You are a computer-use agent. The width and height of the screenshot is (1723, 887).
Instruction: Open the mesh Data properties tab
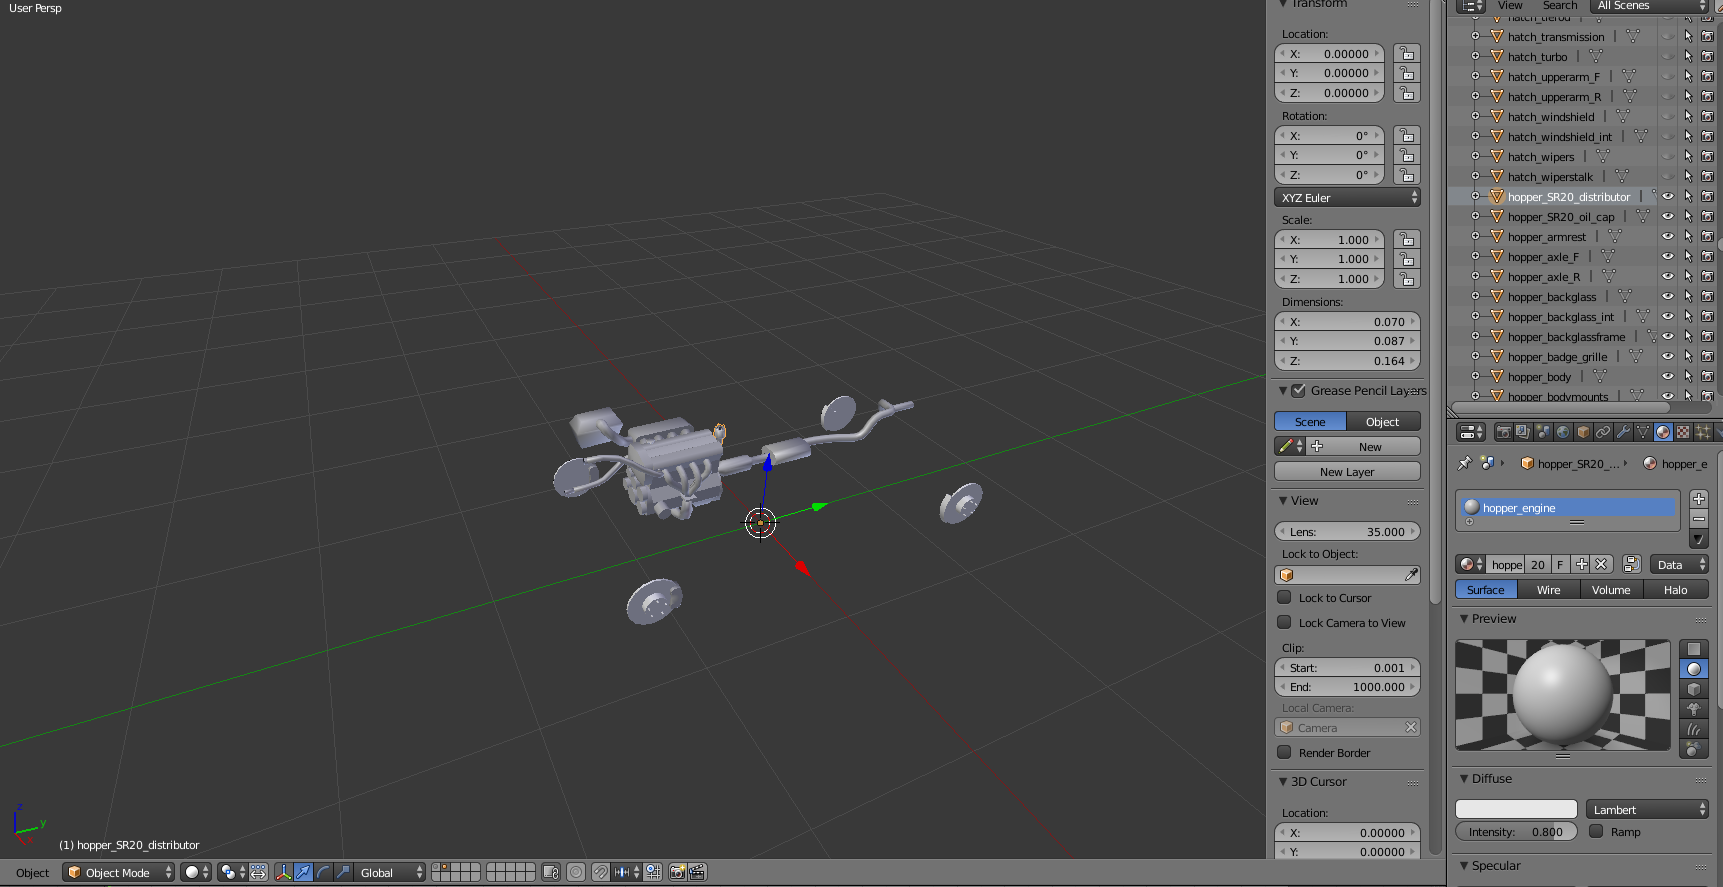tap(1643, 432)
